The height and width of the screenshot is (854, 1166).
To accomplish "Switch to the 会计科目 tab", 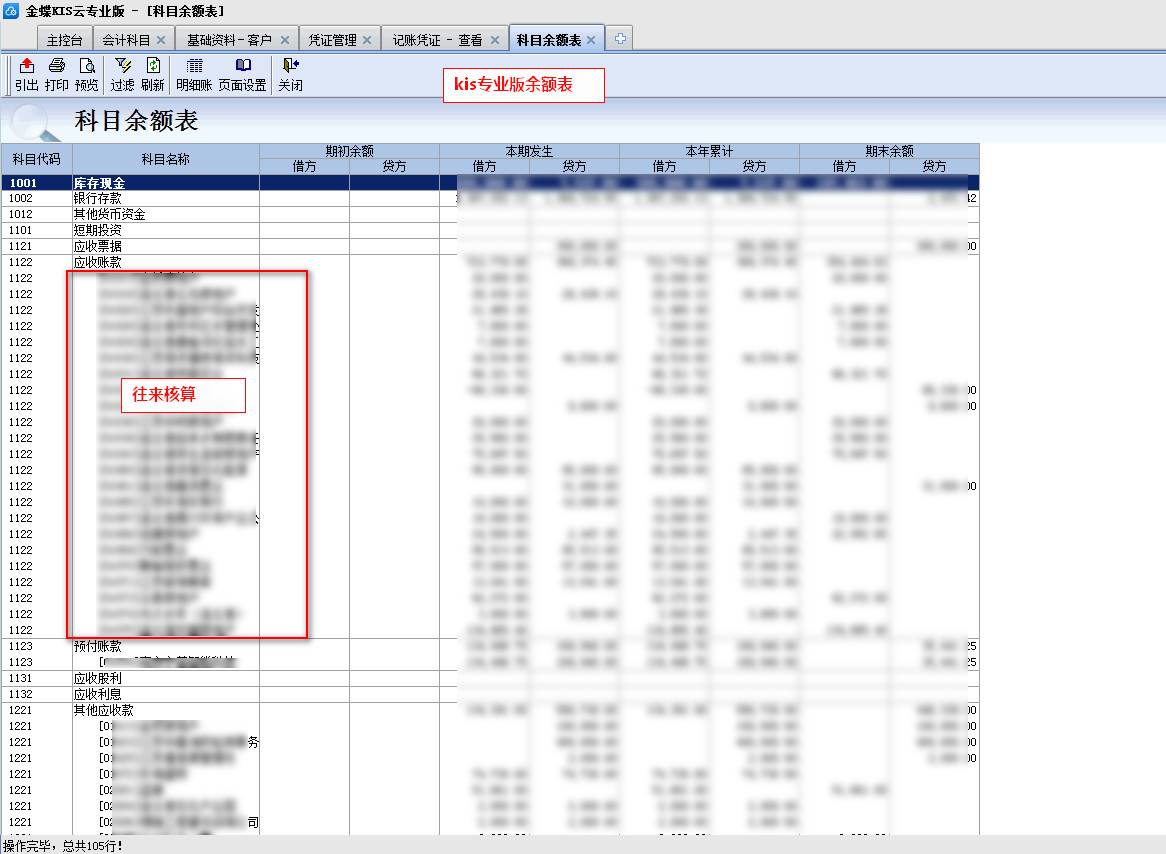I will 126,40.
